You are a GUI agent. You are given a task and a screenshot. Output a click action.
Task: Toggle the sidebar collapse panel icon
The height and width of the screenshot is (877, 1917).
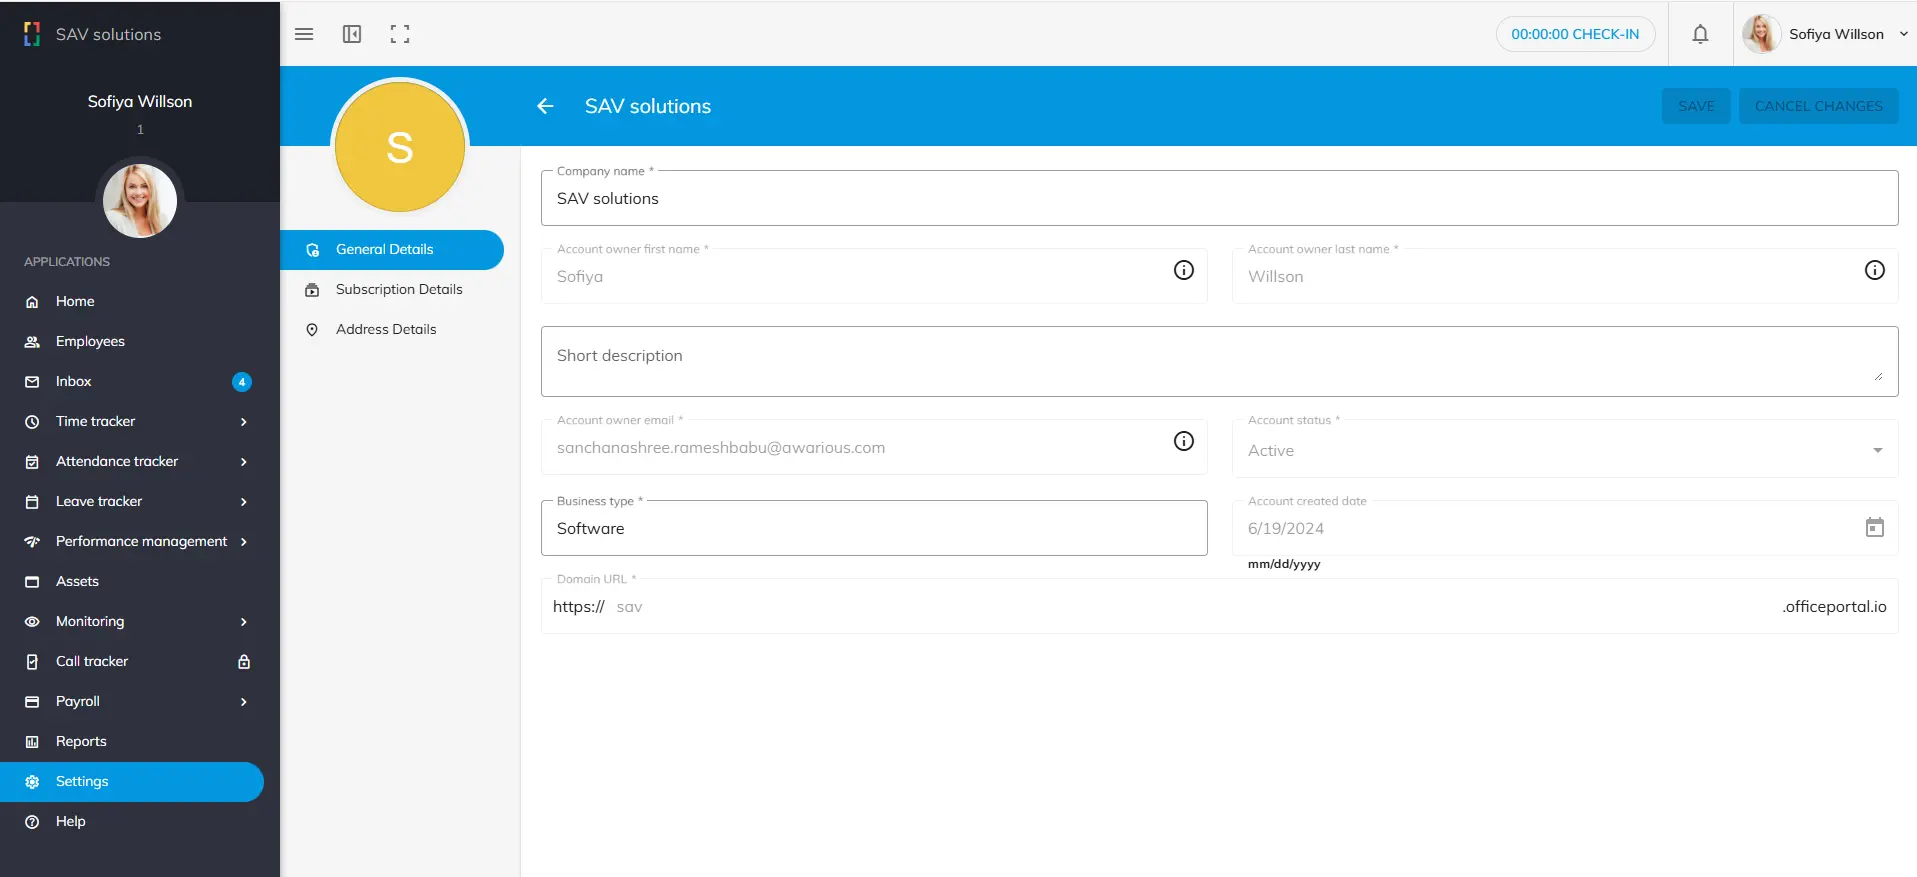click(x=352, y=34)
